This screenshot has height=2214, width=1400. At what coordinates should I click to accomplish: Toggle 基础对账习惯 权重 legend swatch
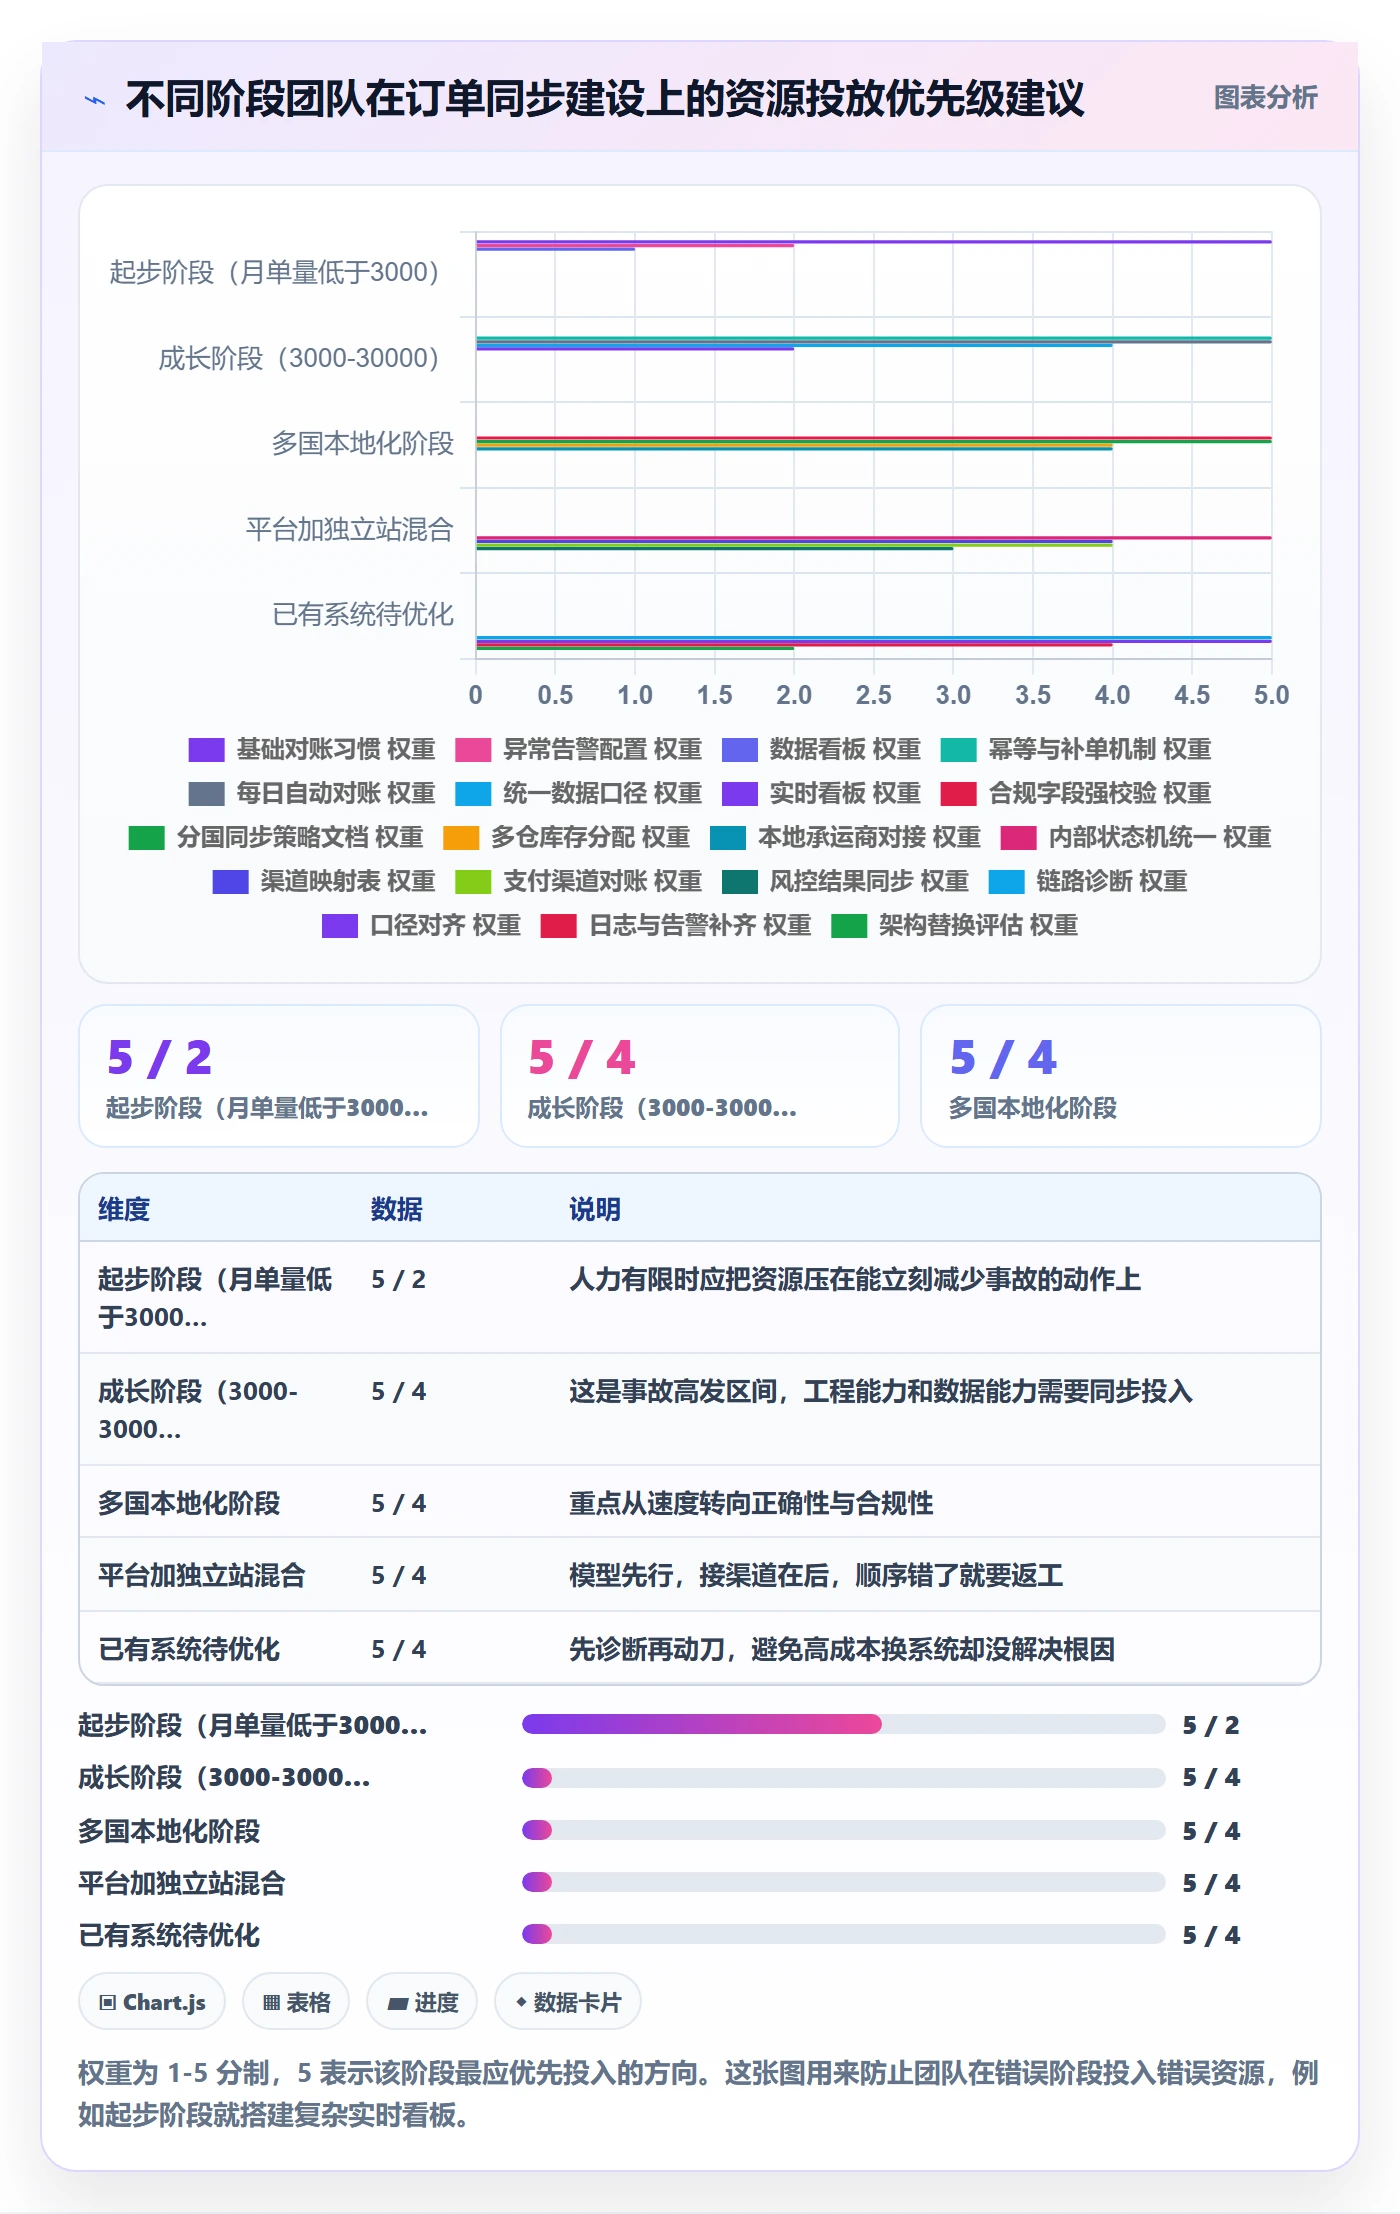coord(206,749)
